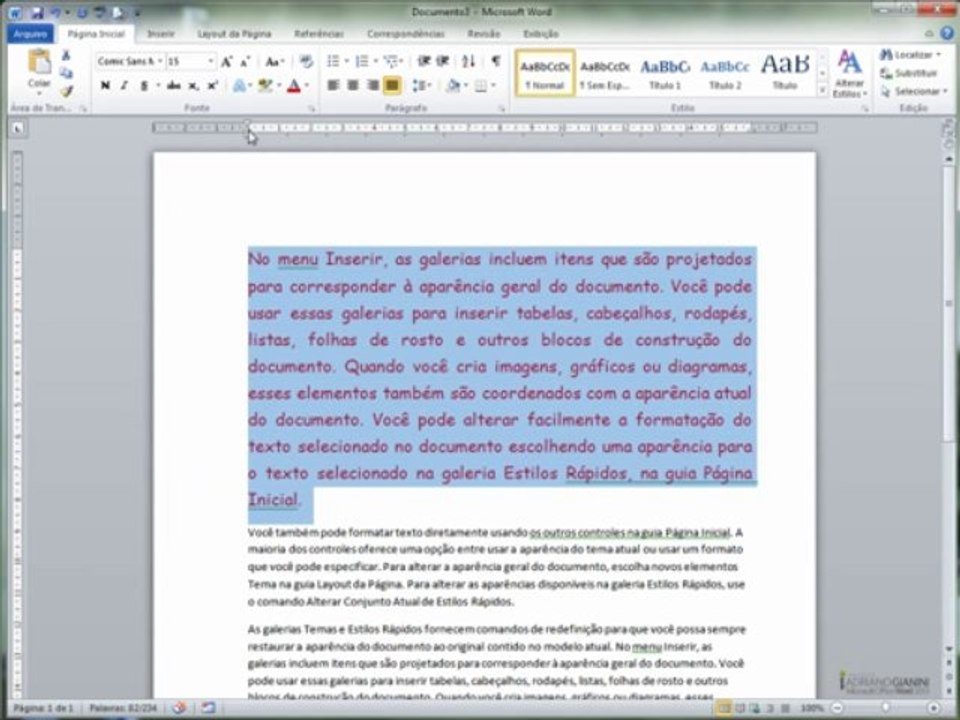Apply superscript formatting

point(212,86)
